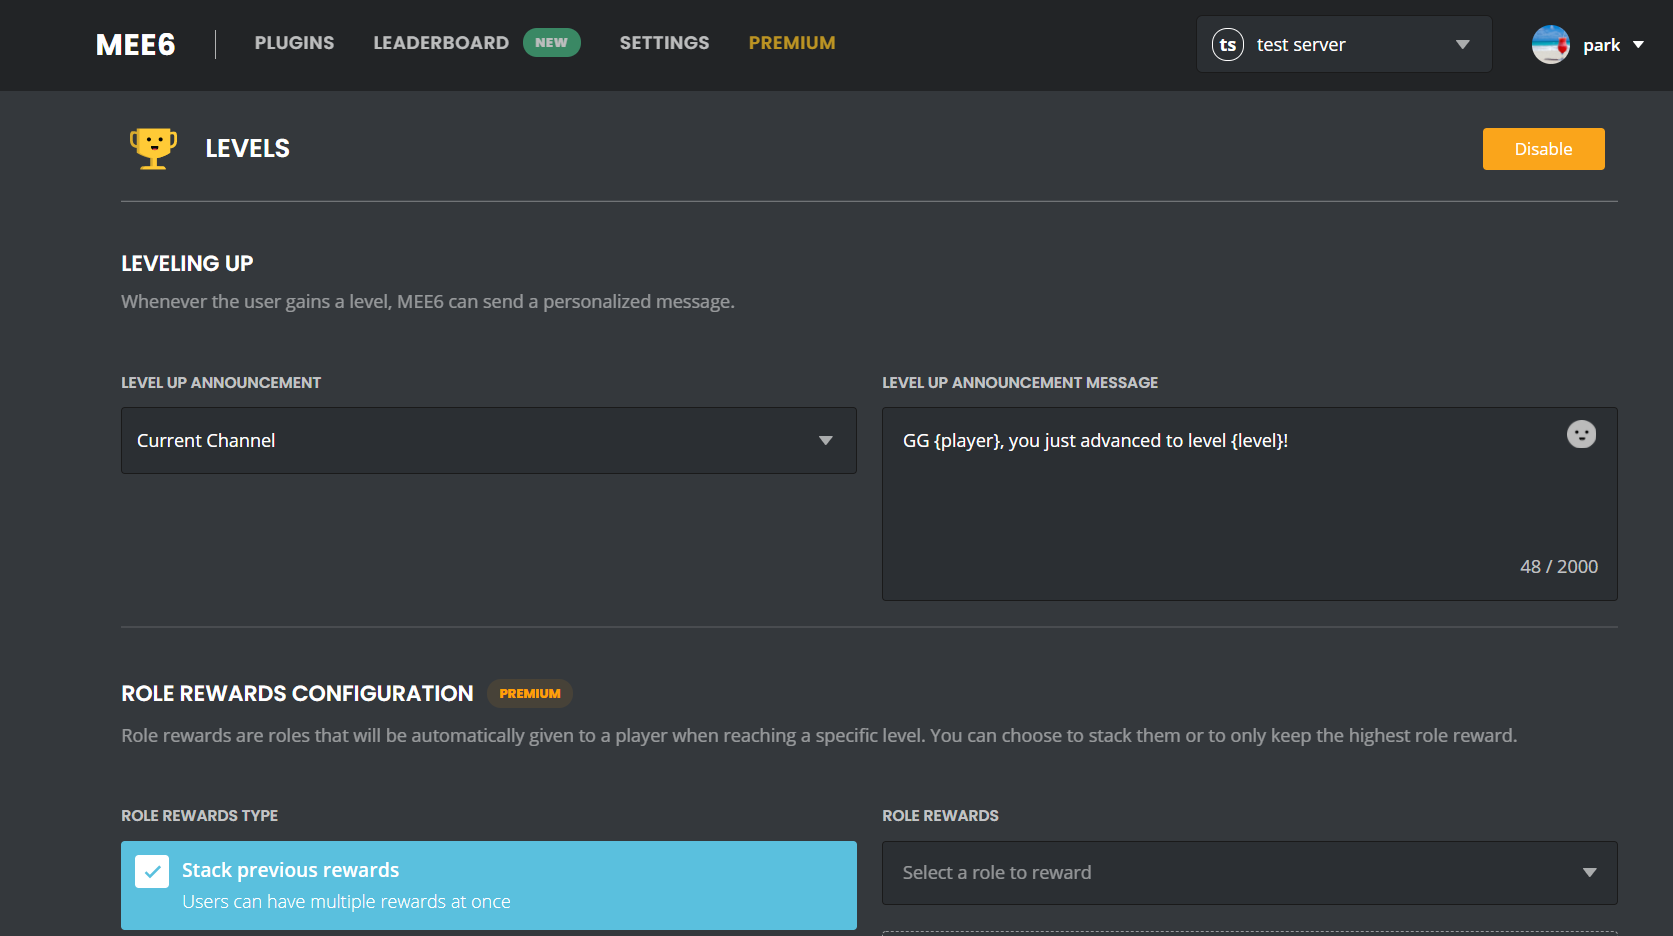Click the LEVEL UP ANNOUNCEMENT label
Image resolution: width=1673 pixels, height=936 pixels.
pyautogui.click(x=221, y=383)
